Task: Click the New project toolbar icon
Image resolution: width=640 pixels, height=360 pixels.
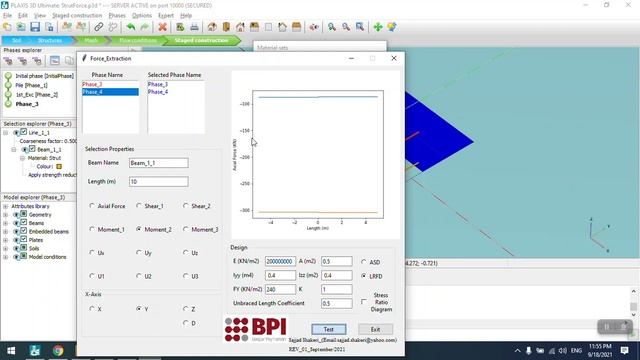Action: pos(7,27)
